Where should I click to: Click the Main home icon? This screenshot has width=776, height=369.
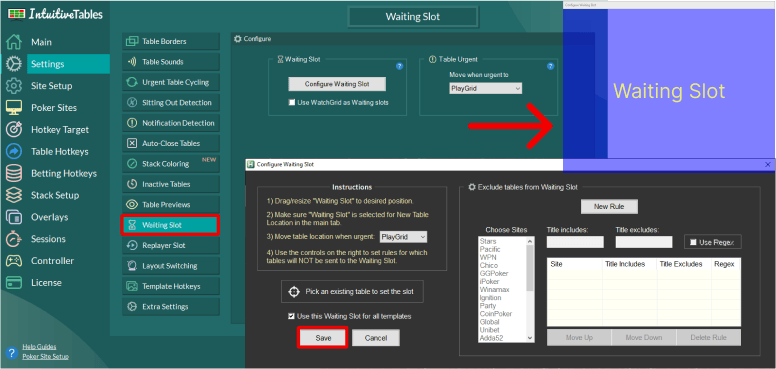[13, 42]
